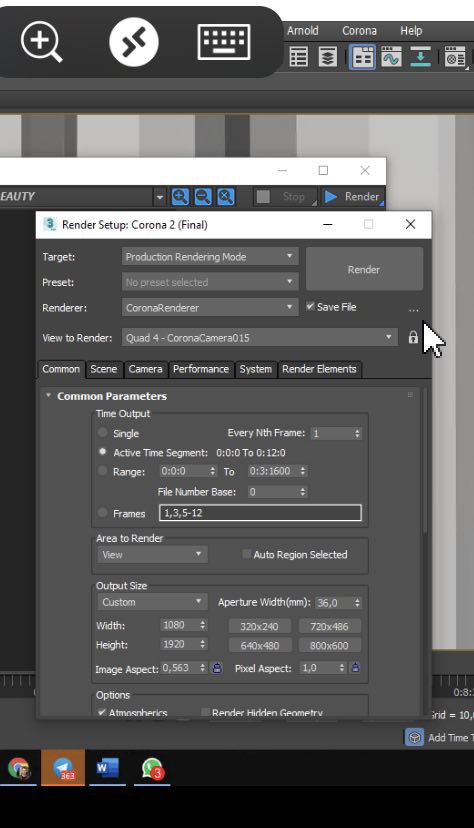The image size is (474, 828).
Task: Open the Scene Explorer toolbar icon
Action: (x=299, y=57)
